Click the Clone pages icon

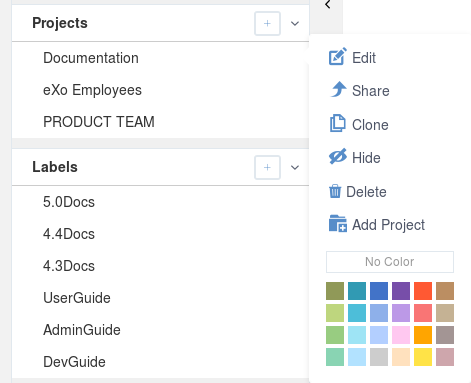pos(338,123)
